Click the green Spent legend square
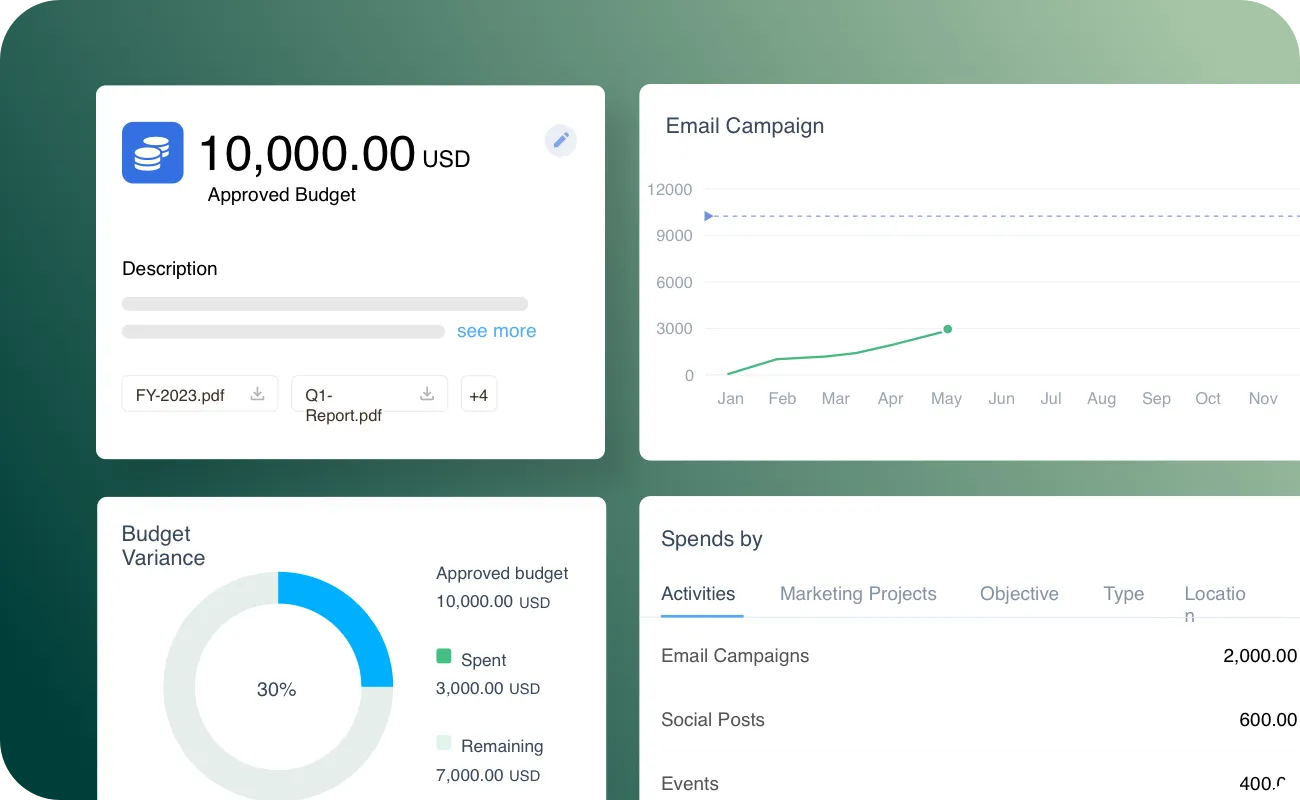 click(x=444, y=657)
